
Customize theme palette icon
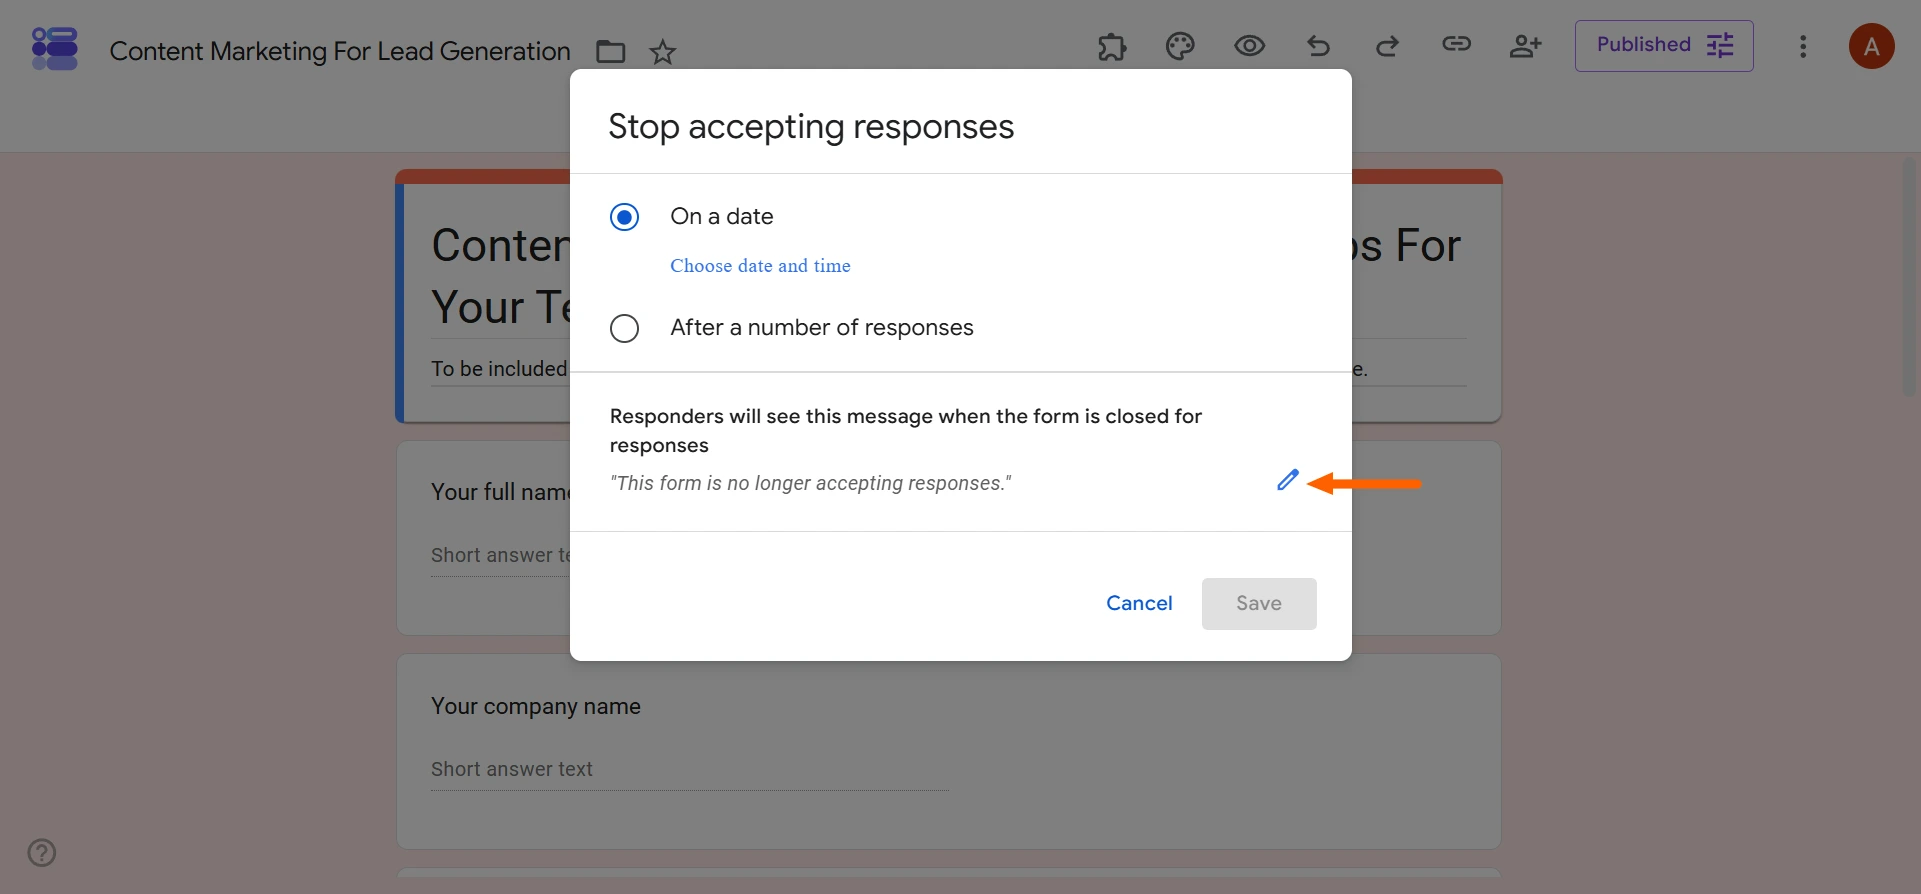point(1180,46)
